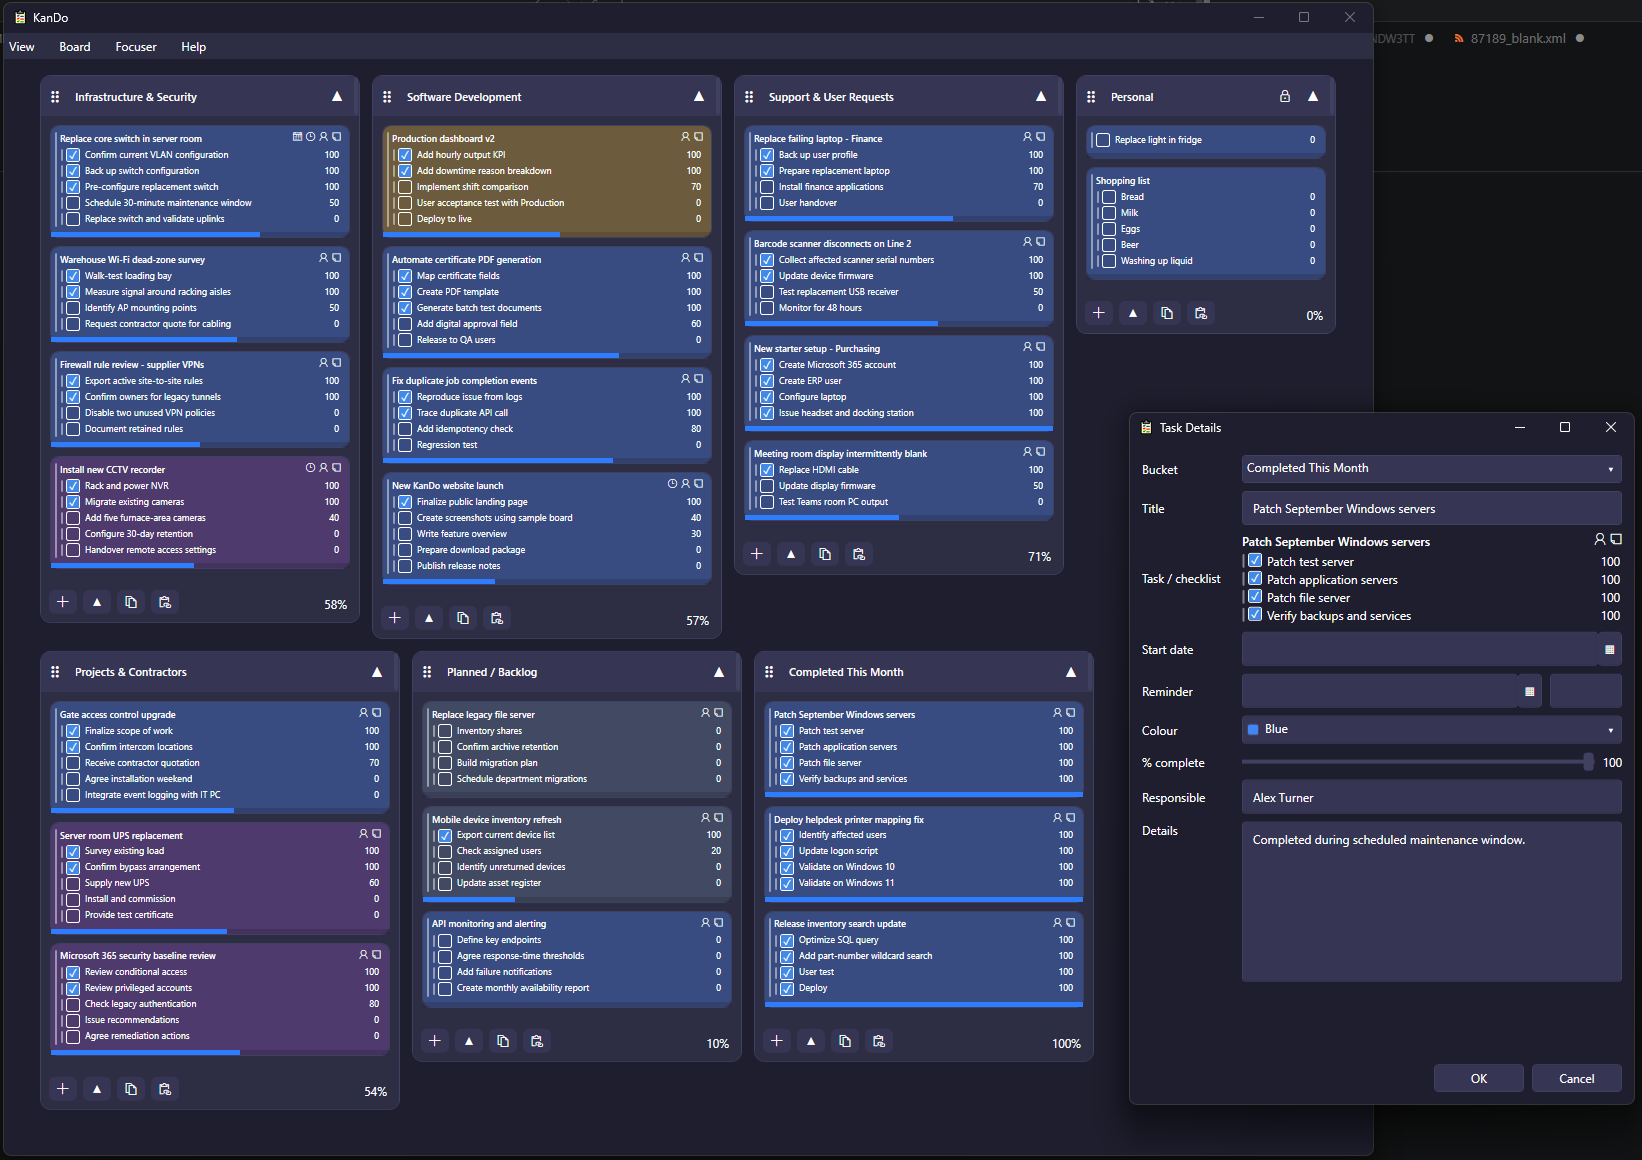This screenshot has height=1160, width=1642.
Task: Adjust the % complete slider handle
Action: tap(1588, 762)
